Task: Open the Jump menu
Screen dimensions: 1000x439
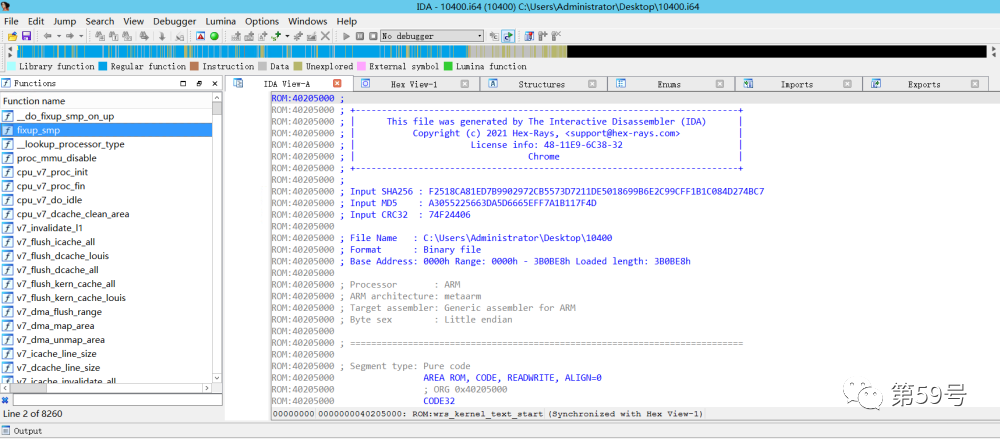Action: point(65,21)
